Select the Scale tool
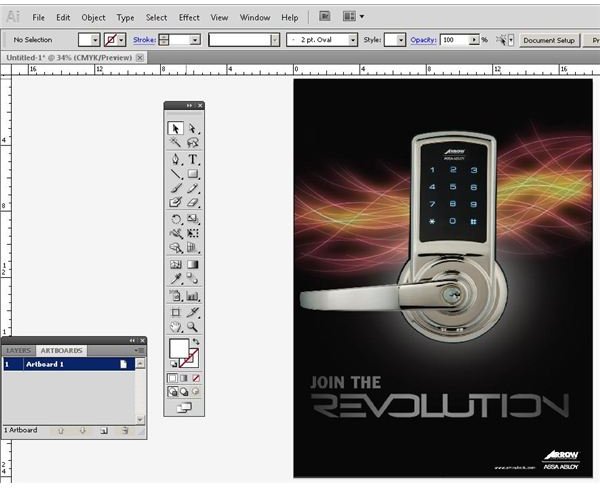600x488 pixels. (x=192, y=219)
